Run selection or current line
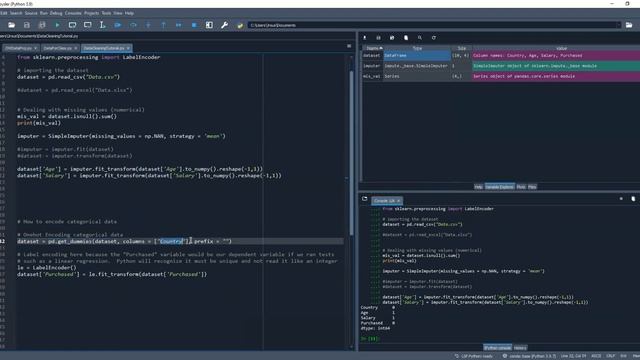Screen dimensions: 640x360 [x=102, y=25]
